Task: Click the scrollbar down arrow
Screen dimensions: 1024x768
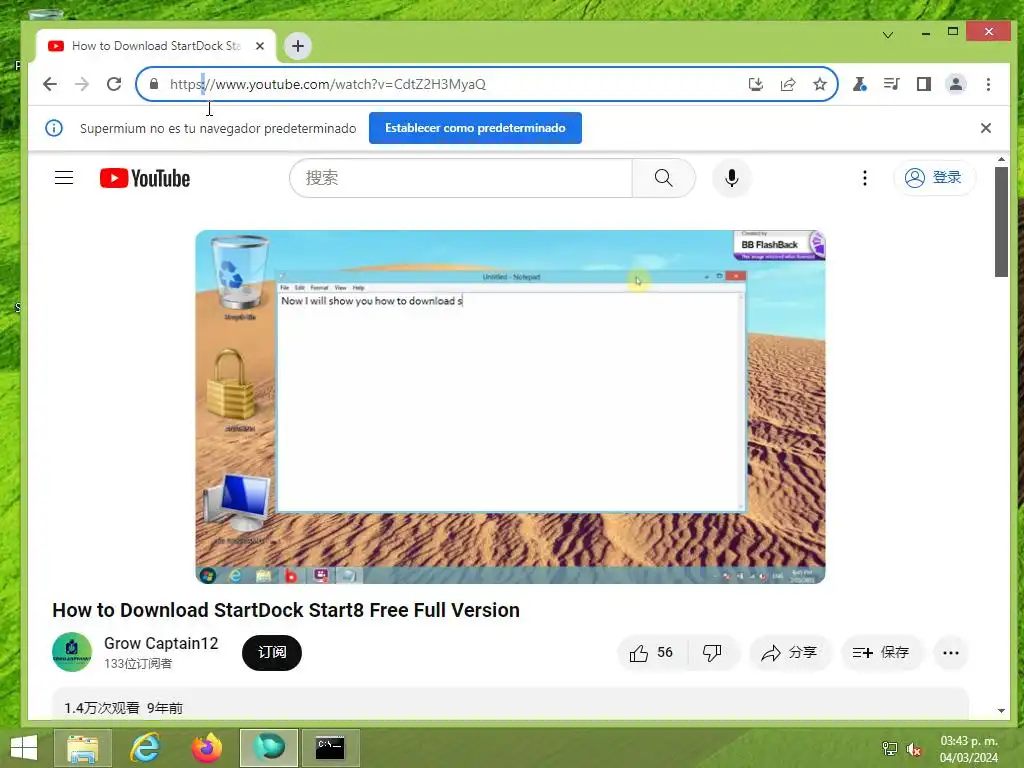Action: (1001, 711)
